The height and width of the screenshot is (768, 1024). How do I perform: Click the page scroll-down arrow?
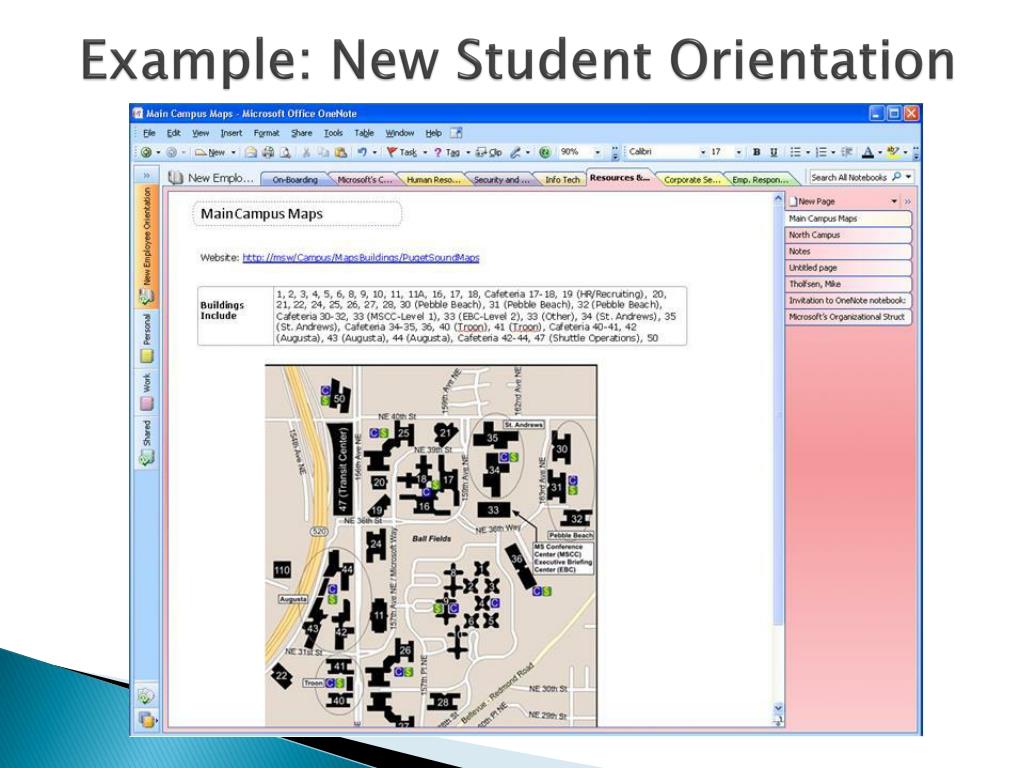click(x=777, y=708)
